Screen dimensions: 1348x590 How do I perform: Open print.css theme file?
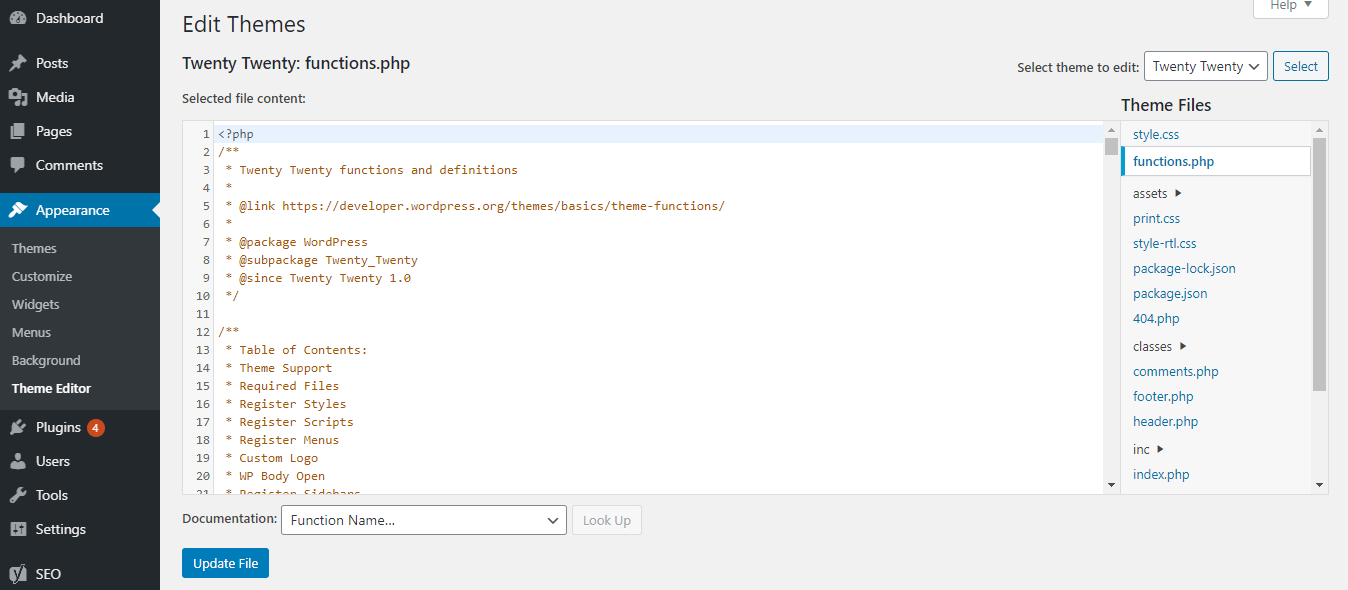[1157, 218]
